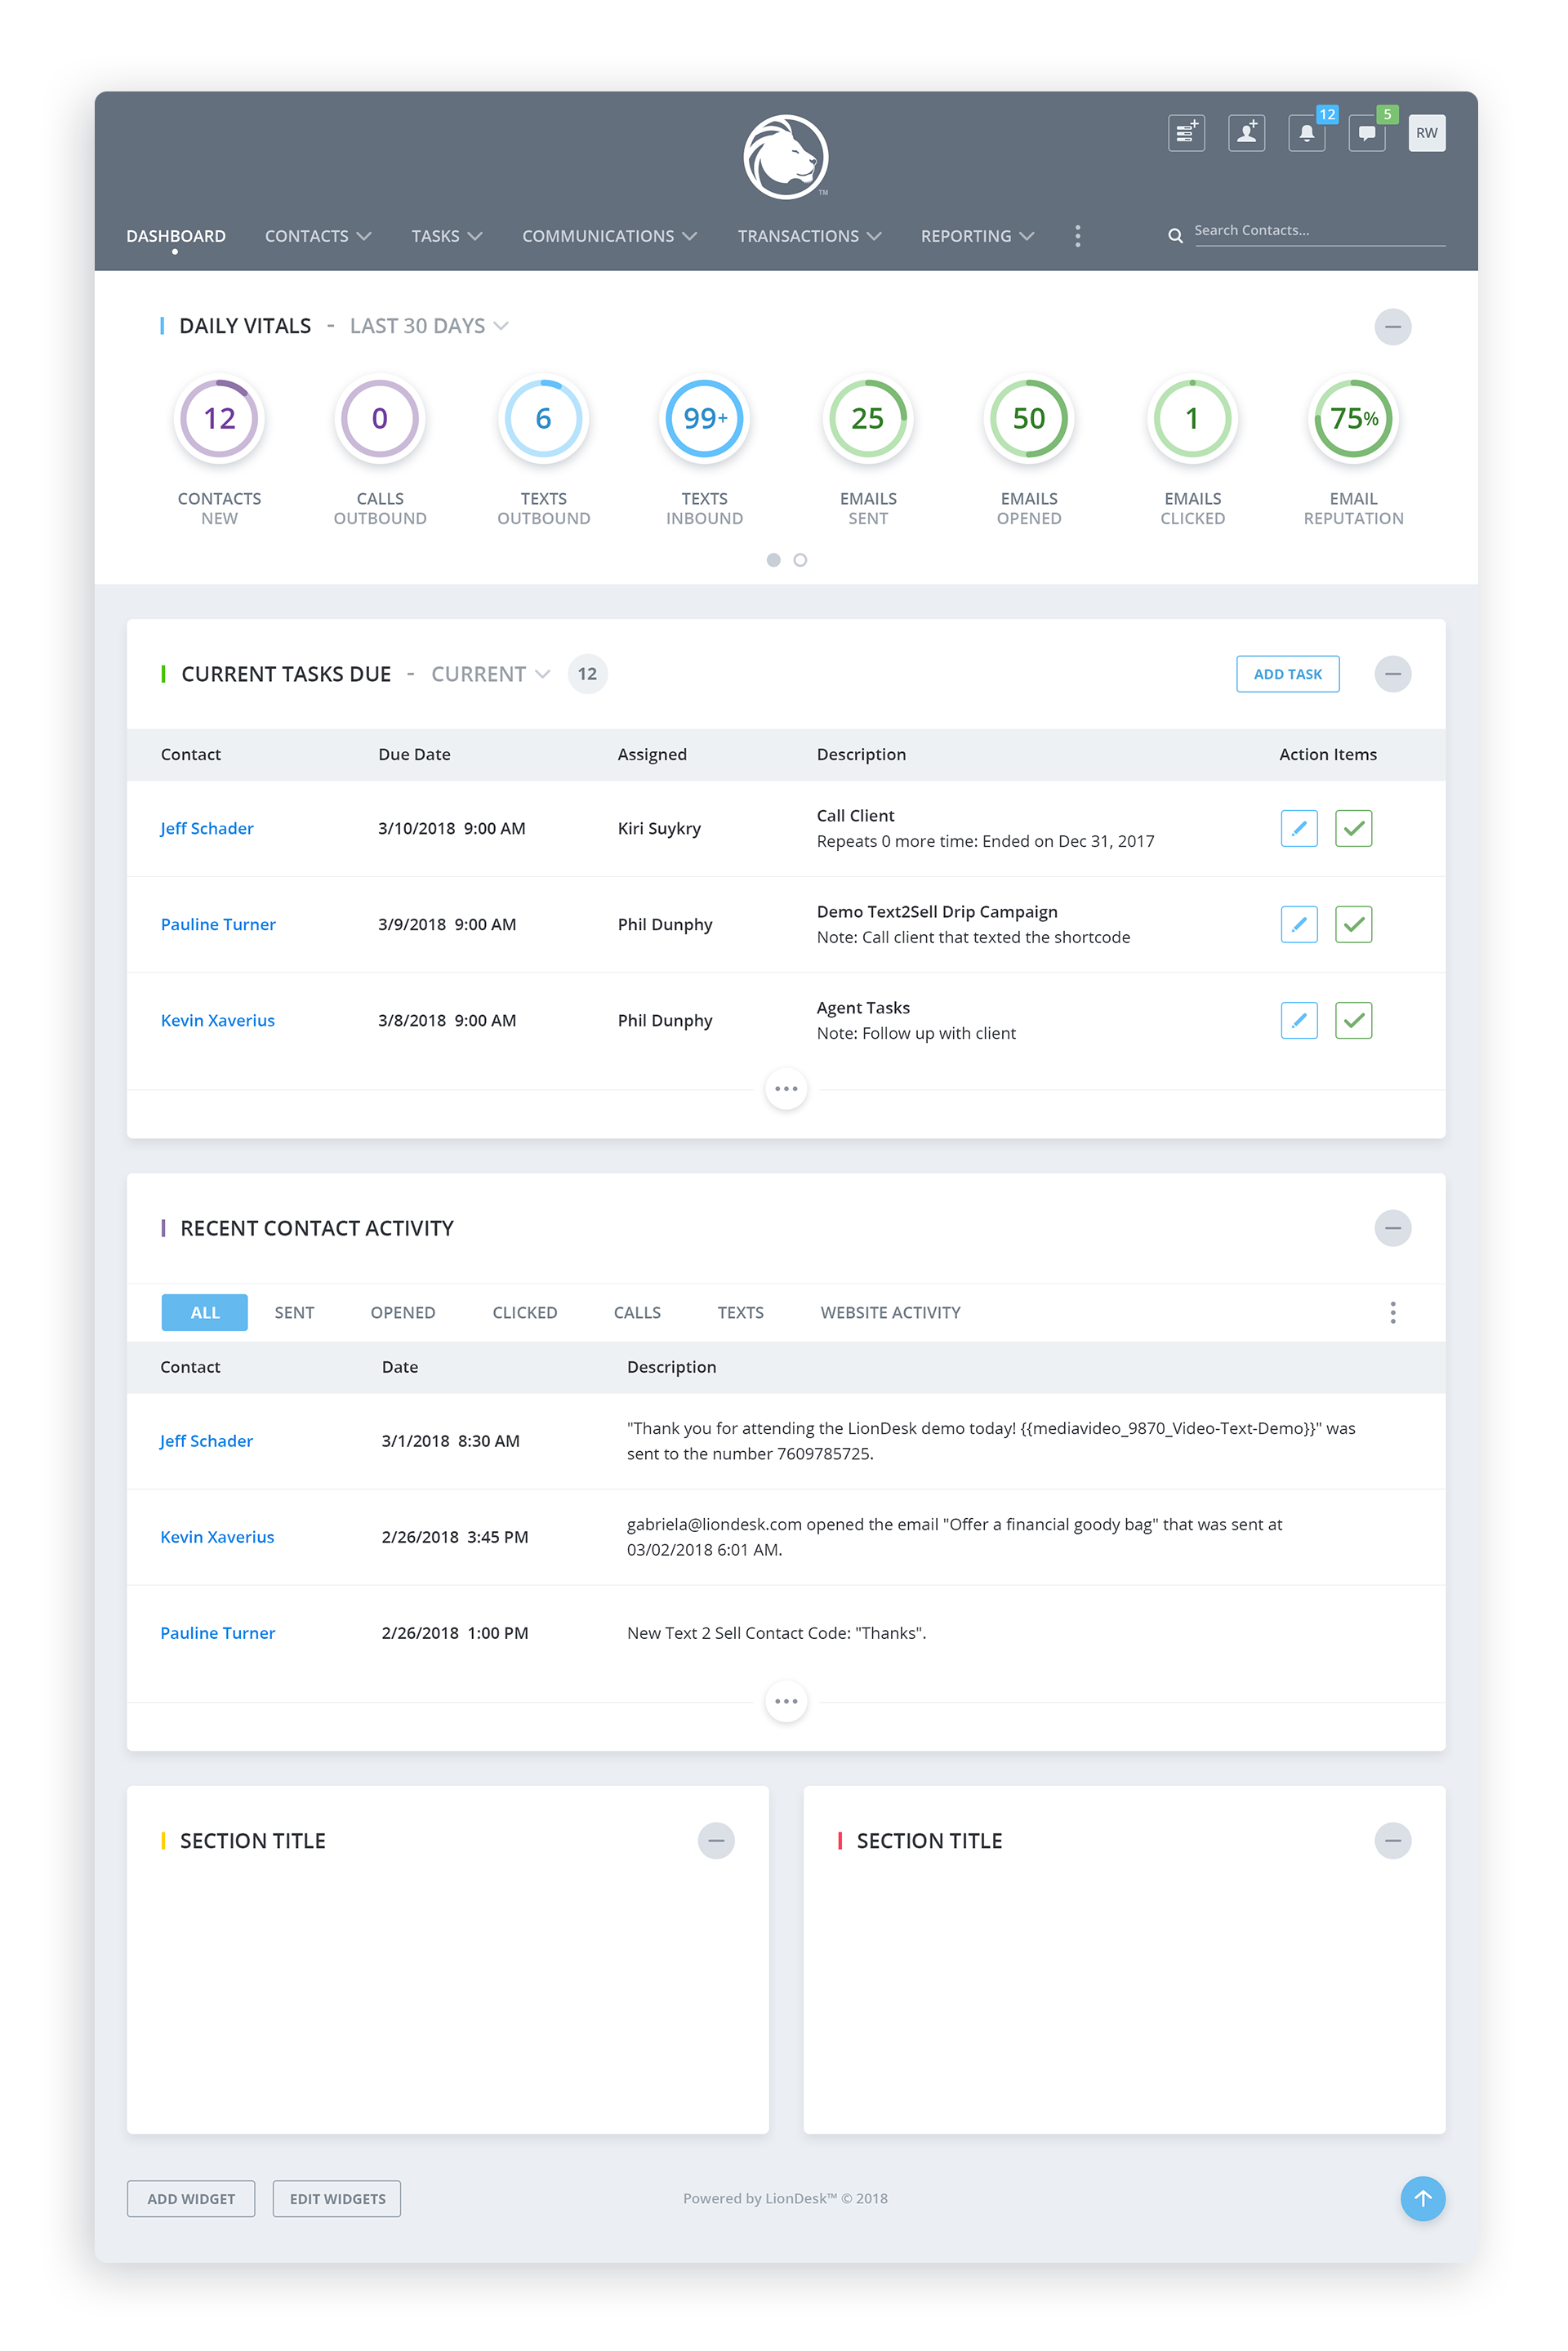The image size is (1568, 2351).
Task: Select the ALL activity tab
Action: [x=205, y=1312]
